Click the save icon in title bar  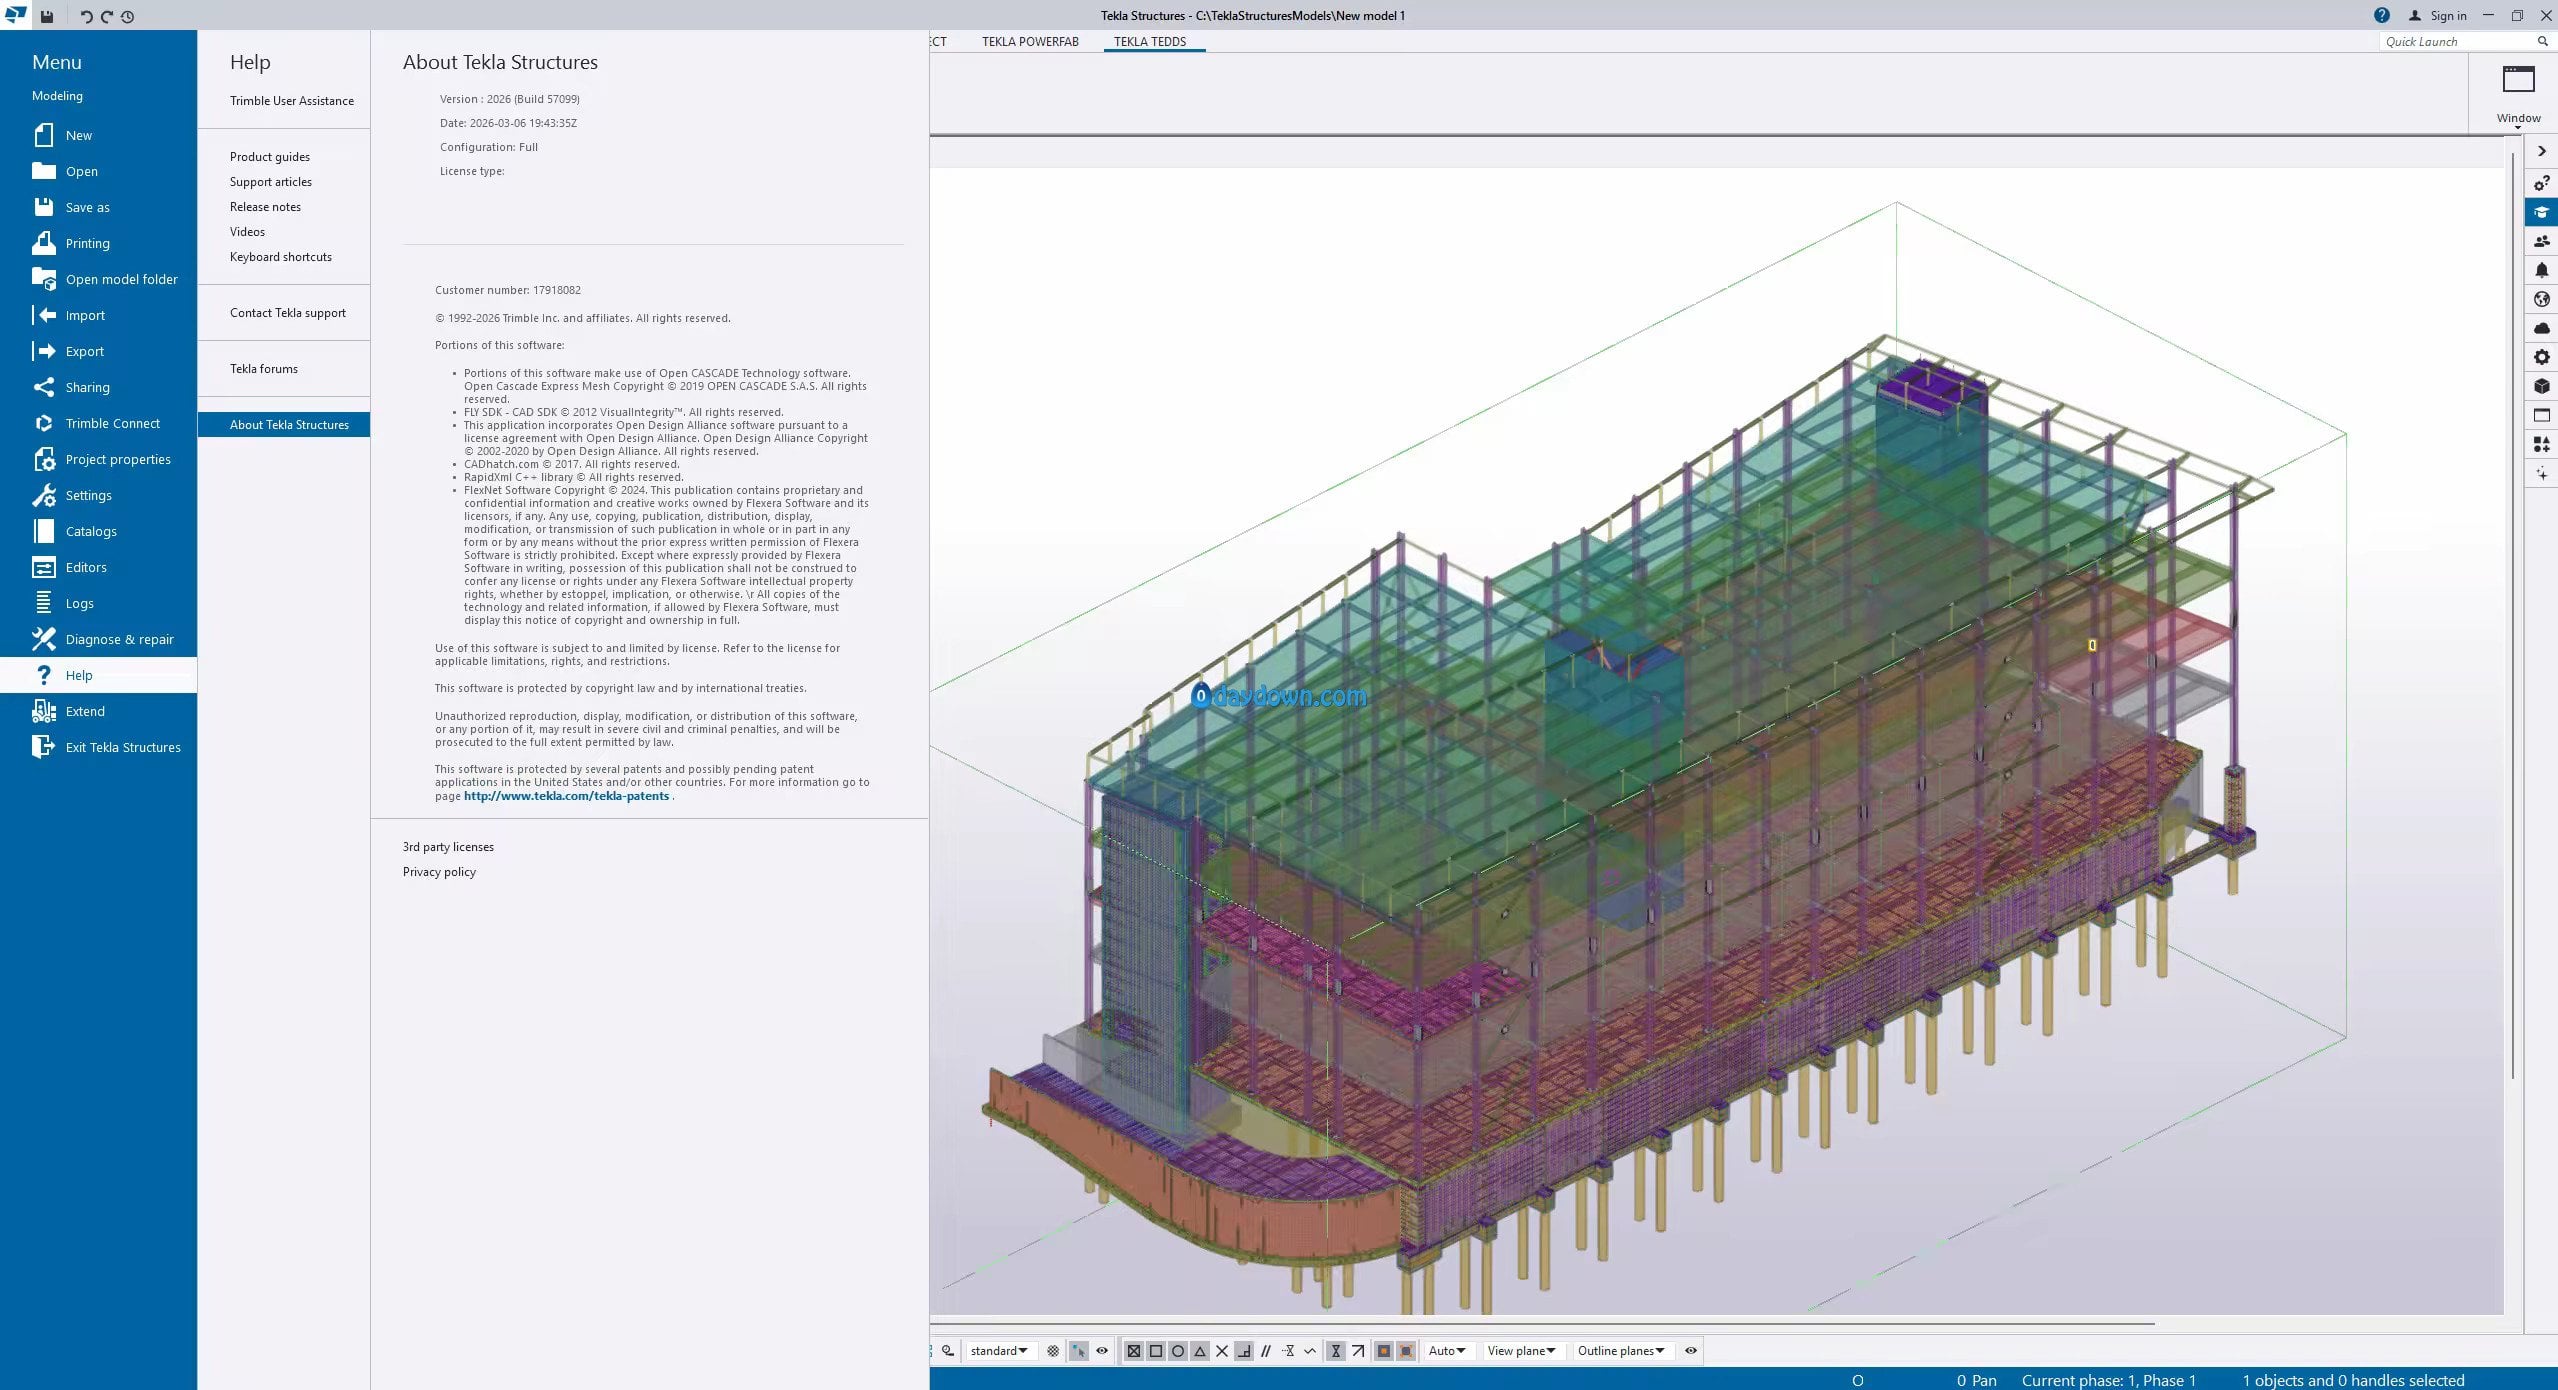(47, 16)
